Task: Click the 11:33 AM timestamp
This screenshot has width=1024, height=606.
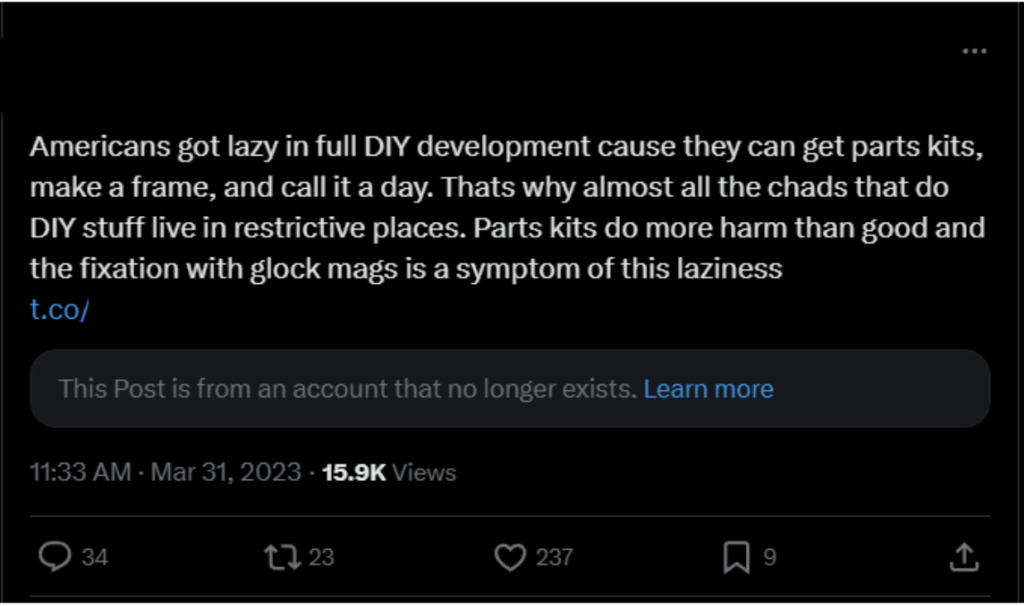Action: [80, 472]
